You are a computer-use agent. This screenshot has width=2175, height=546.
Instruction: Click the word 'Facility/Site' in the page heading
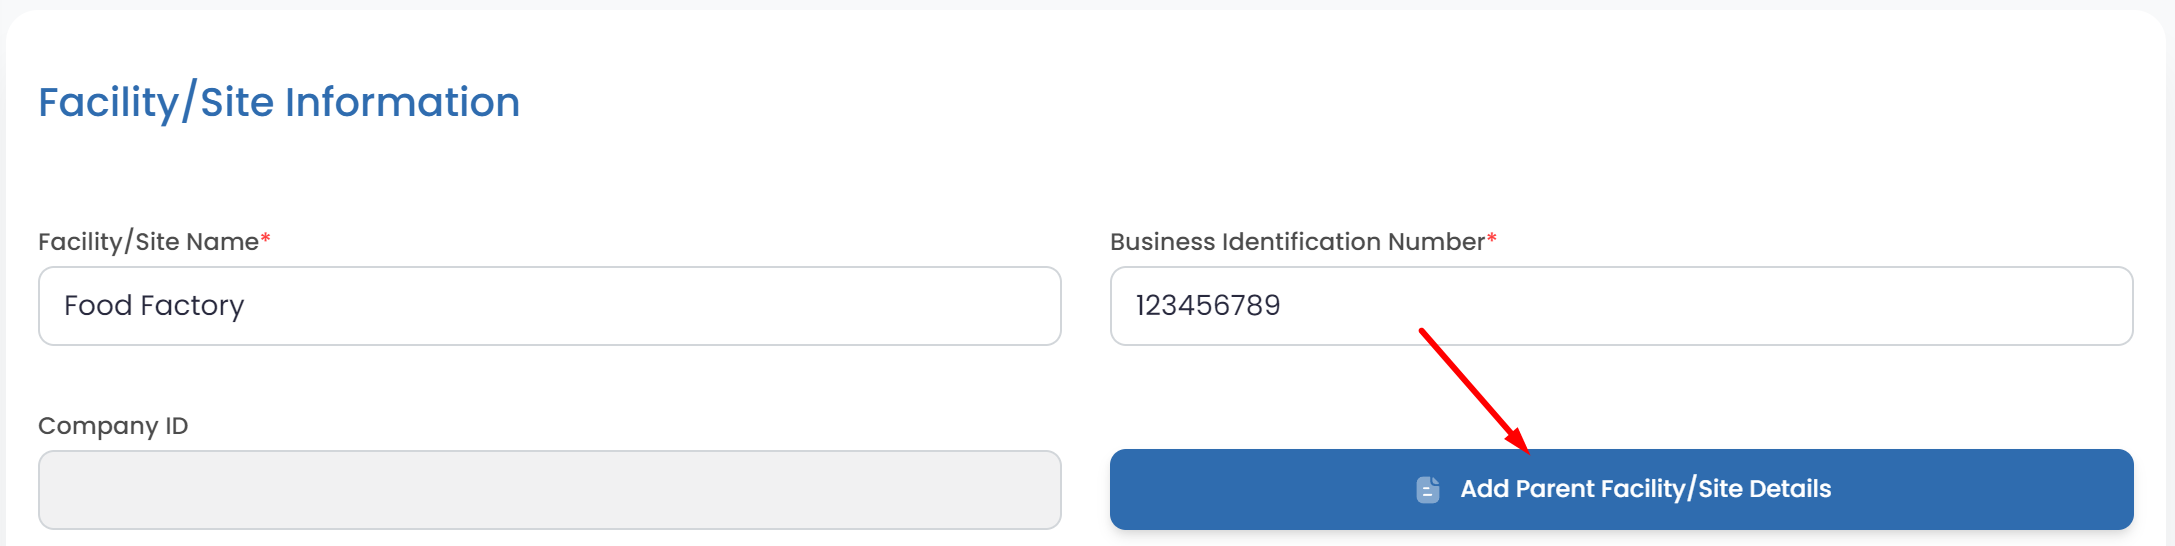point(155,102)
